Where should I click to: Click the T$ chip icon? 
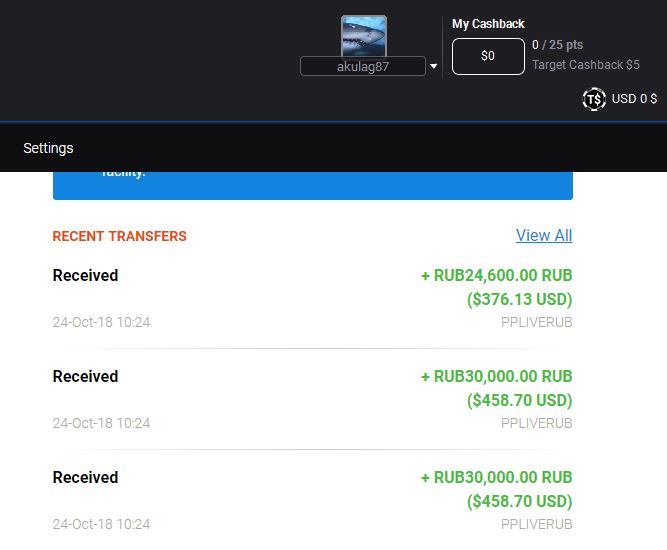pyautogui.click(x=594, y=99)
